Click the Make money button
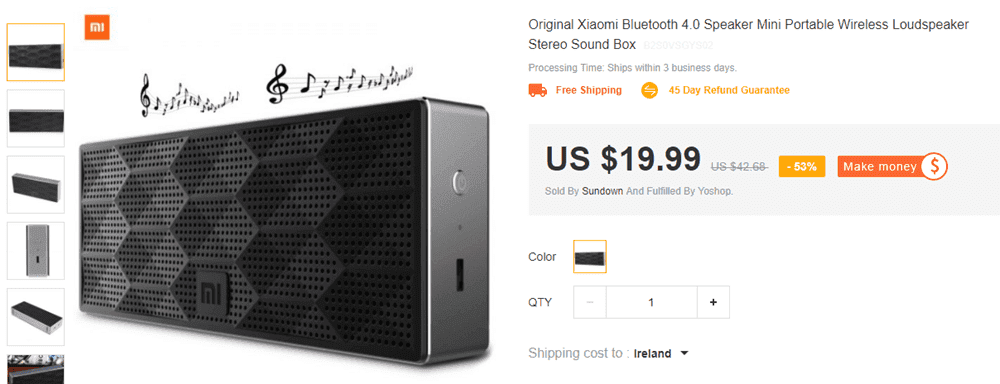This screenshot has width=1000, height=384. pyautogui.click(x=892, y=166)
